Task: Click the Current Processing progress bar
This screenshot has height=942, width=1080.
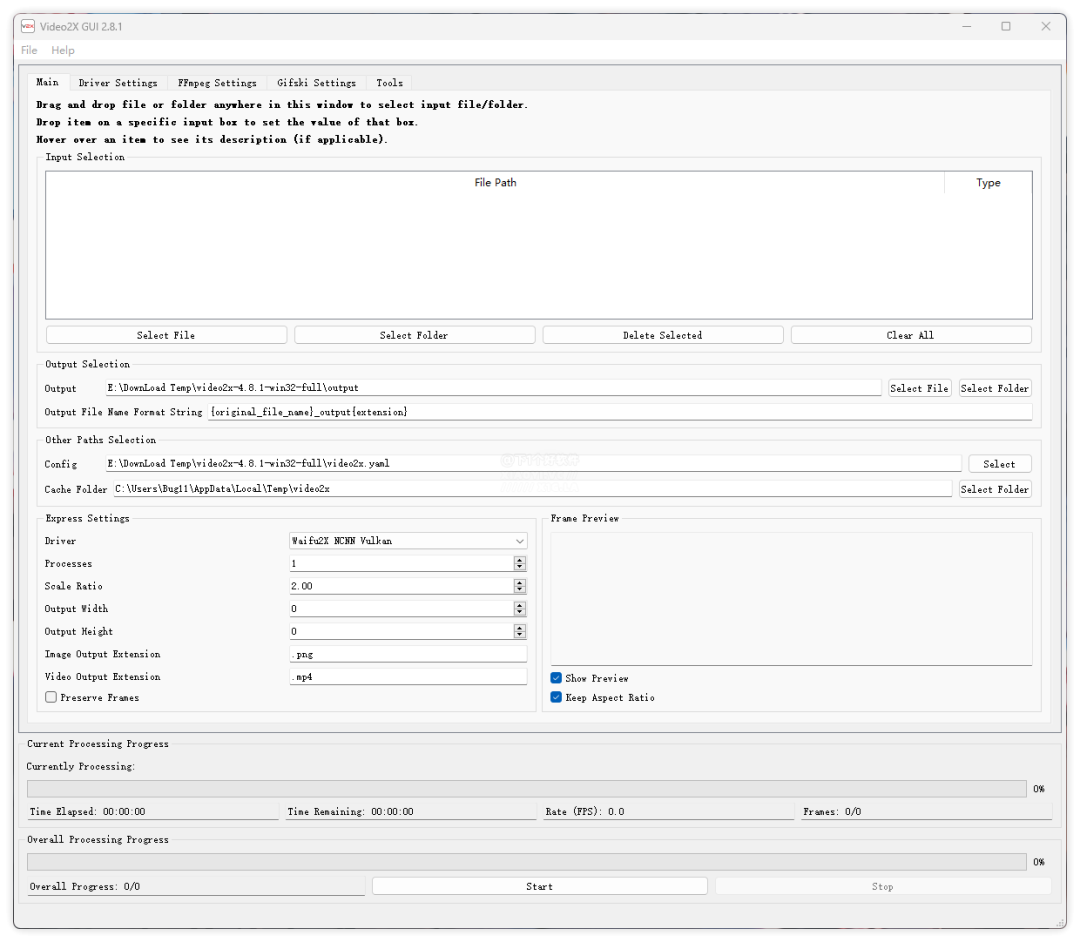Action: 526,788
